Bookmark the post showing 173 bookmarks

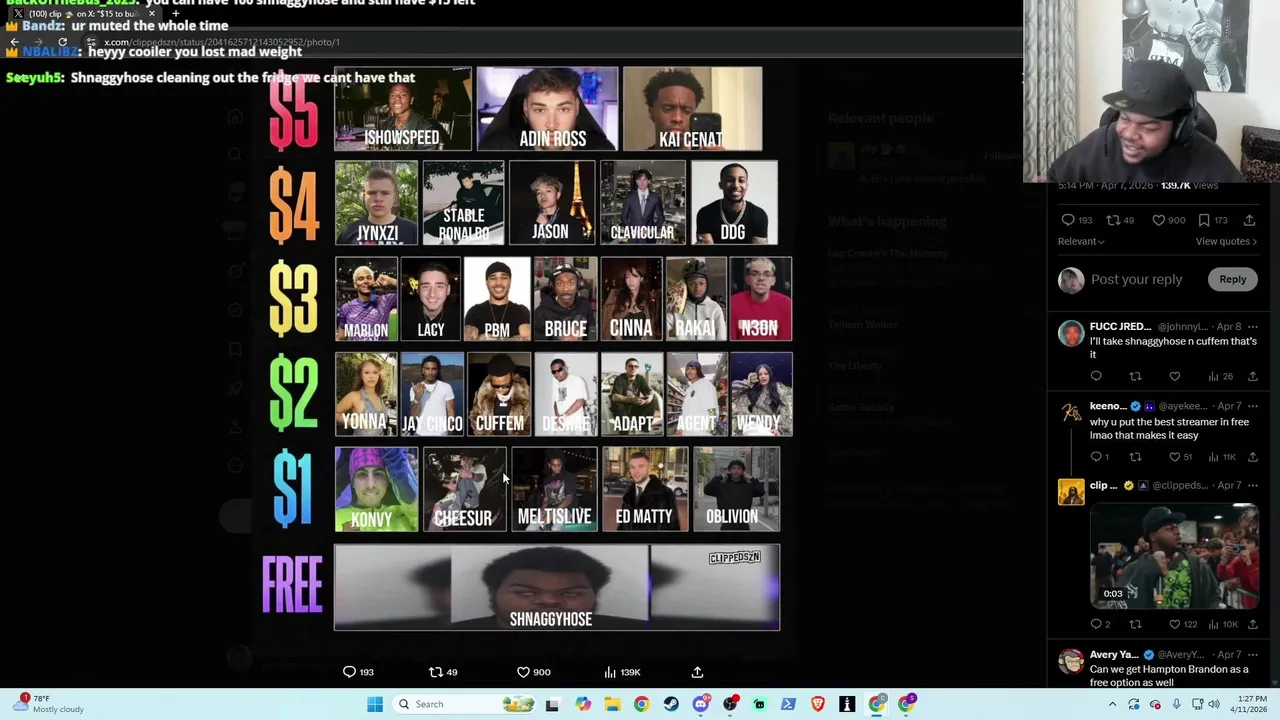pyautogui.click(x=1204, y=220)
